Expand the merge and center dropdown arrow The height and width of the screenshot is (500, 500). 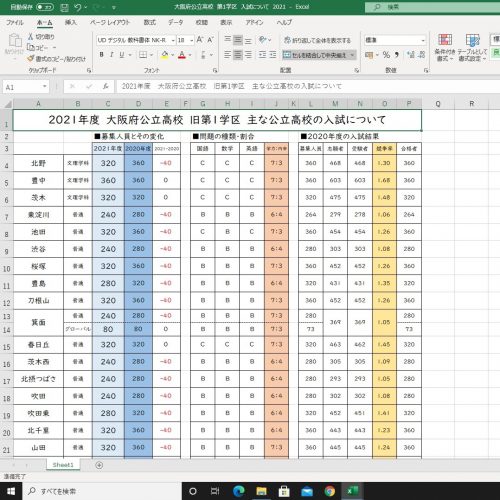[x=352, y=55]
